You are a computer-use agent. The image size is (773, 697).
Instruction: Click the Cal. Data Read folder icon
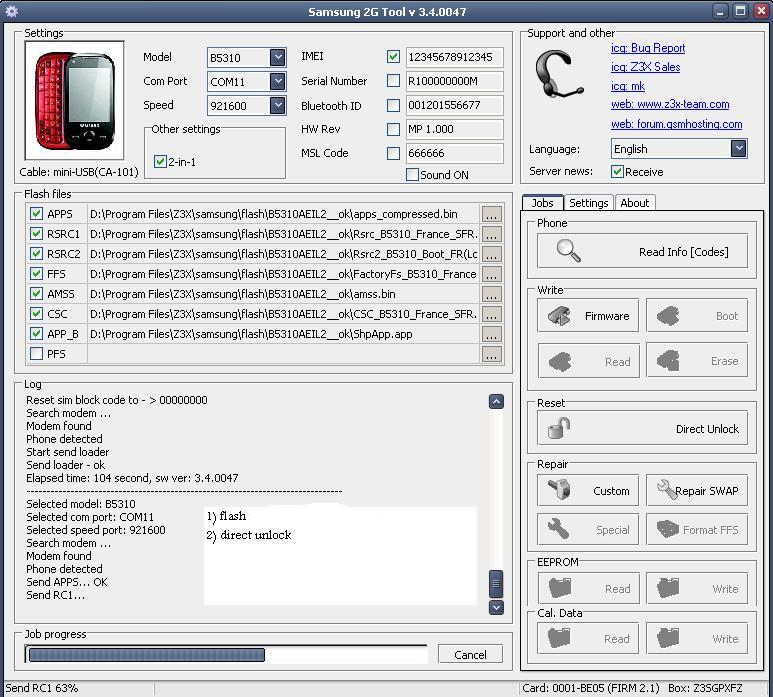559,638
